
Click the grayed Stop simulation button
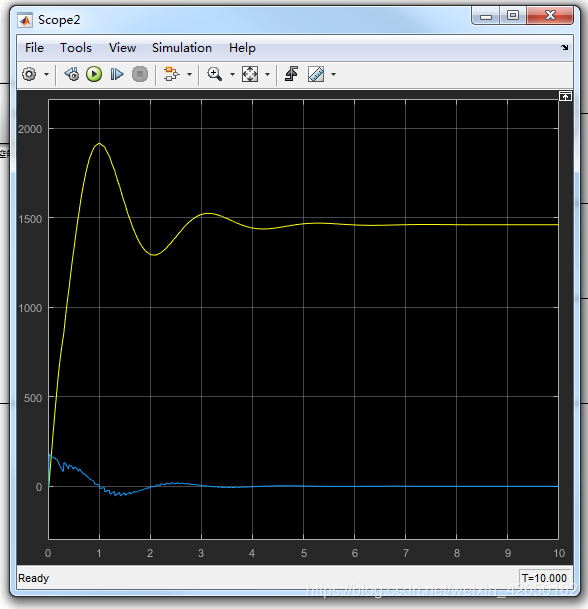click(140, 74)
